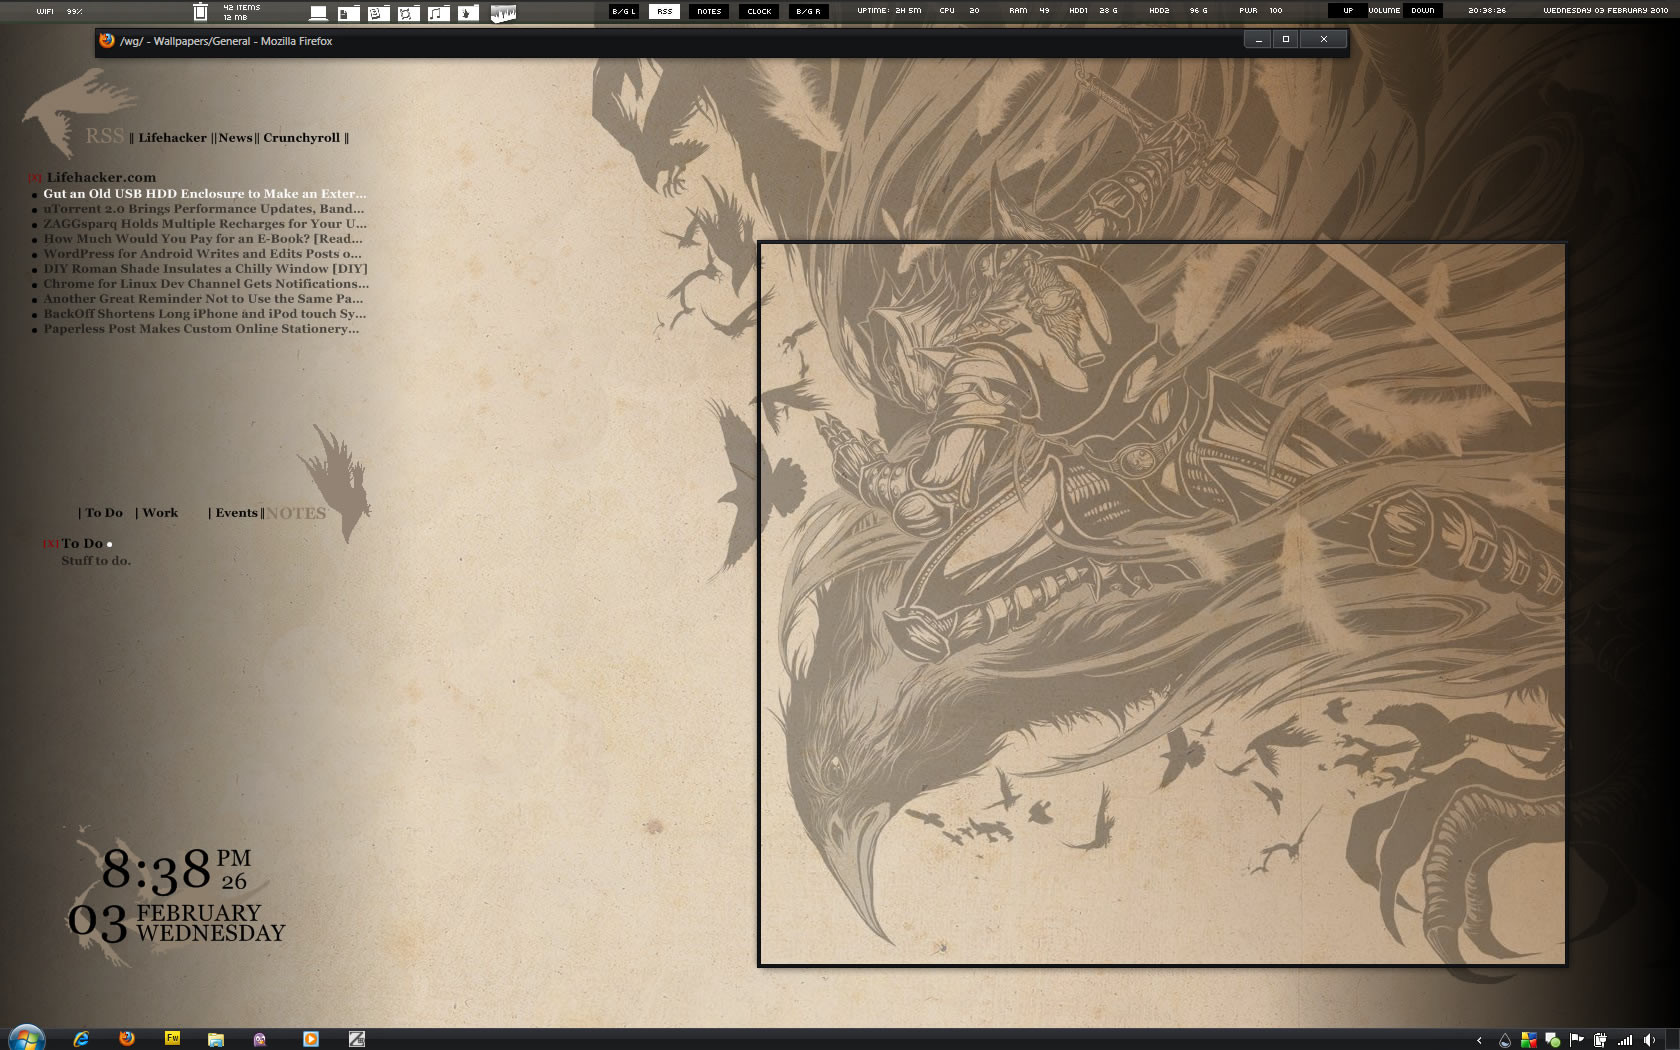Image resolution: width=1680 pixels, height=1050 pixels.
Task: Open 'Paperless Post Makes Custom' article
Action: point(201,329)
